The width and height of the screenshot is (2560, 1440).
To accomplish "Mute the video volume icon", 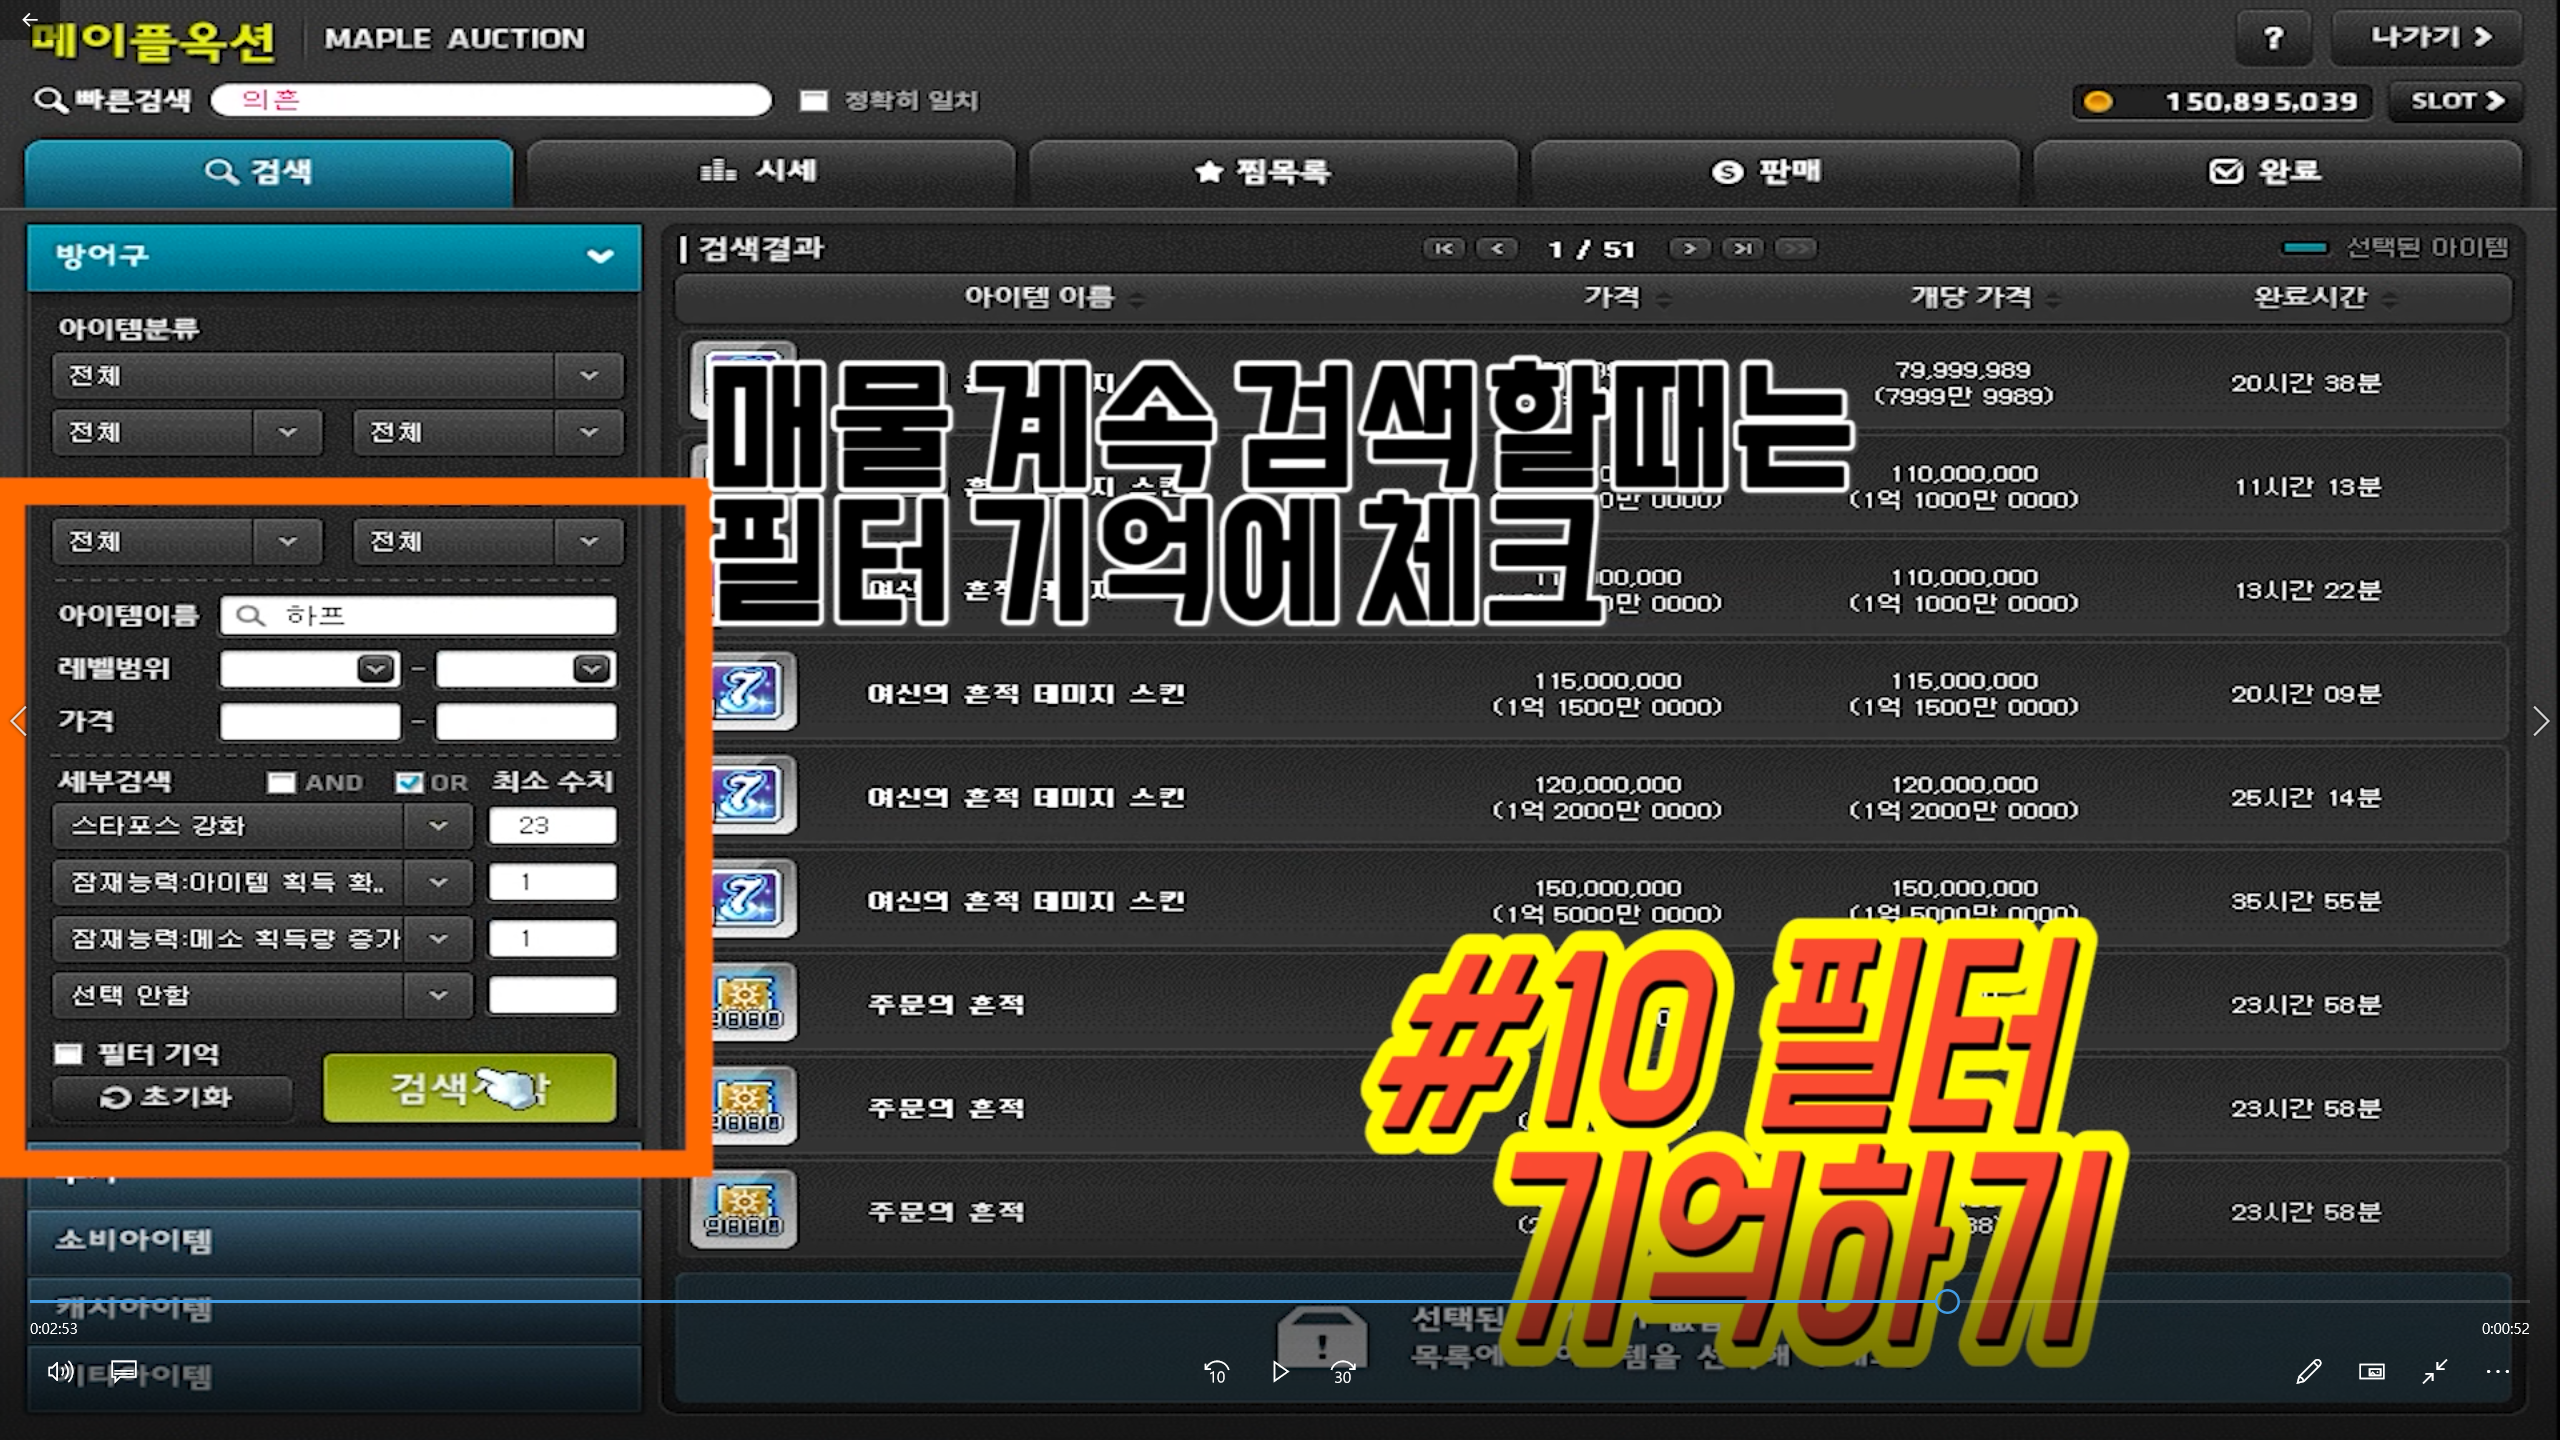I will pyautogui.click(x=60, y=1371).
